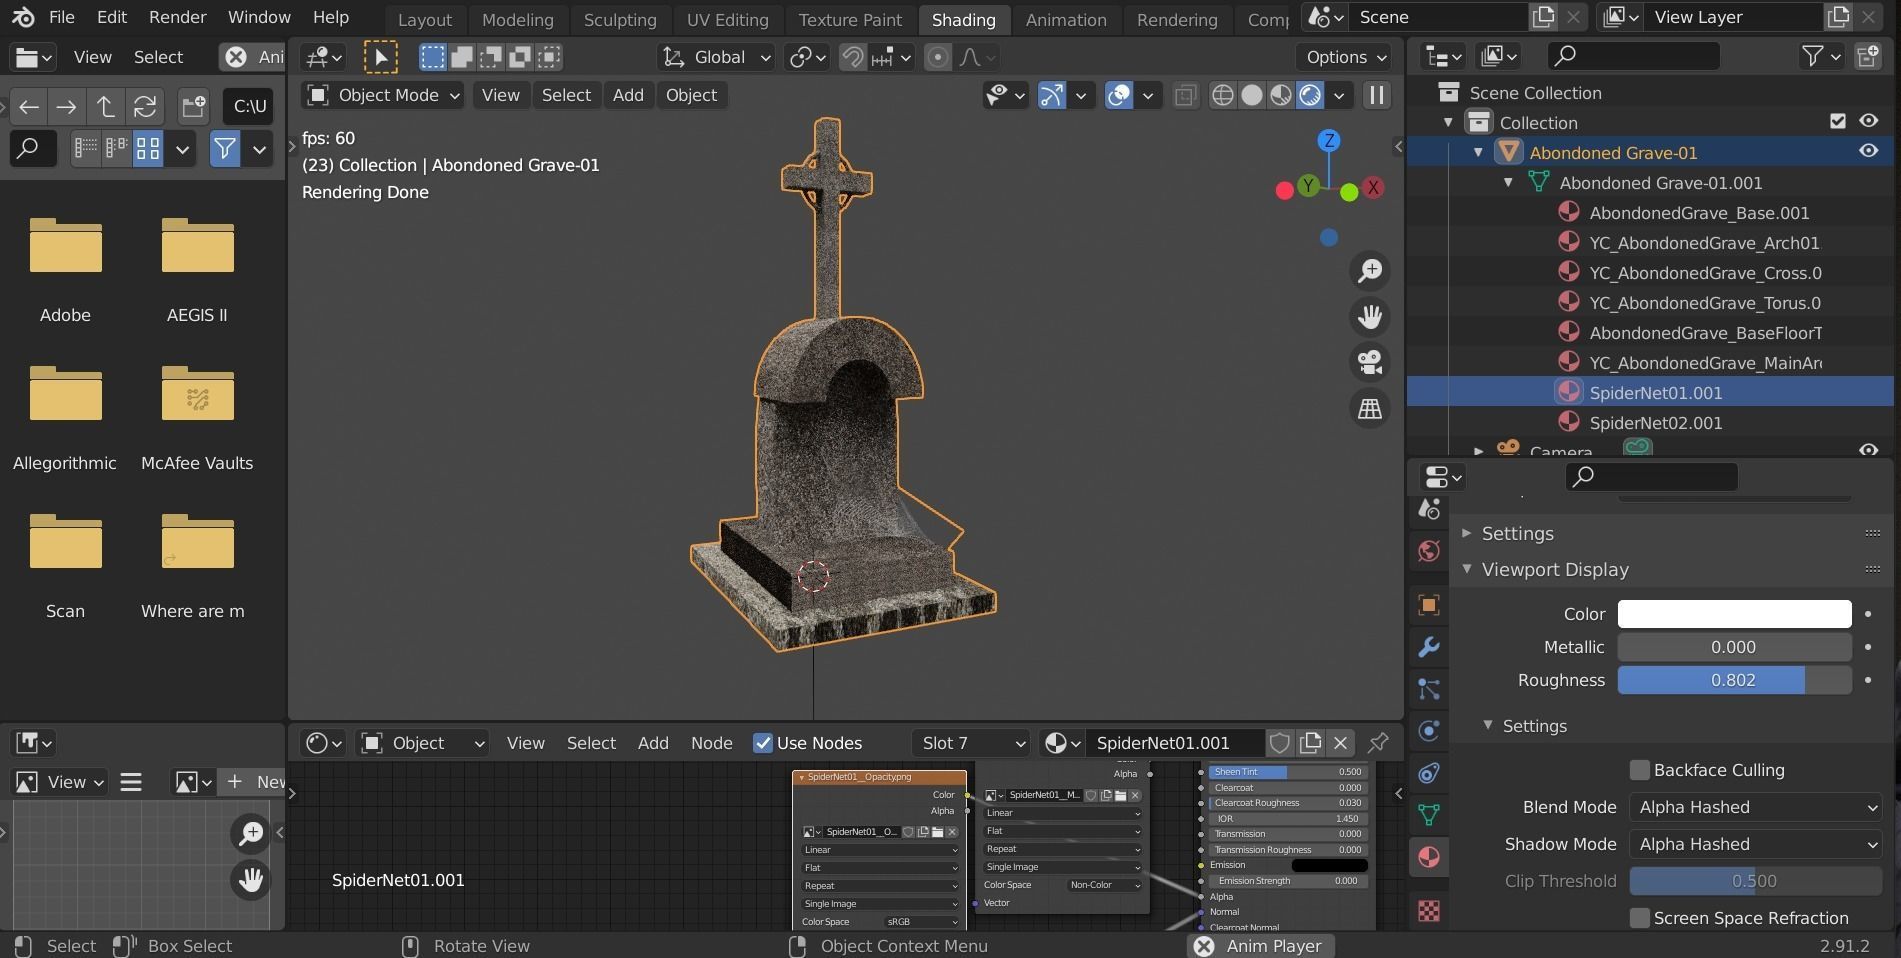Switch to Modeling workspace tab
Viewport: 1901px width, 958px height.
click(517, 20)
